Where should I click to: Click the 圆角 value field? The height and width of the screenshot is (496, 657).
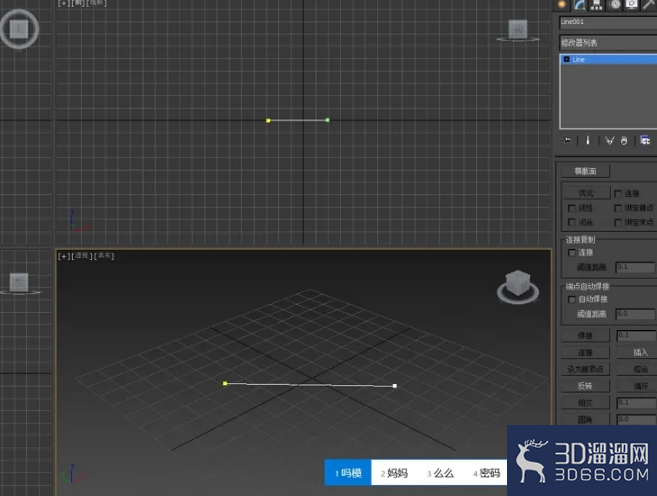point(636,419)
